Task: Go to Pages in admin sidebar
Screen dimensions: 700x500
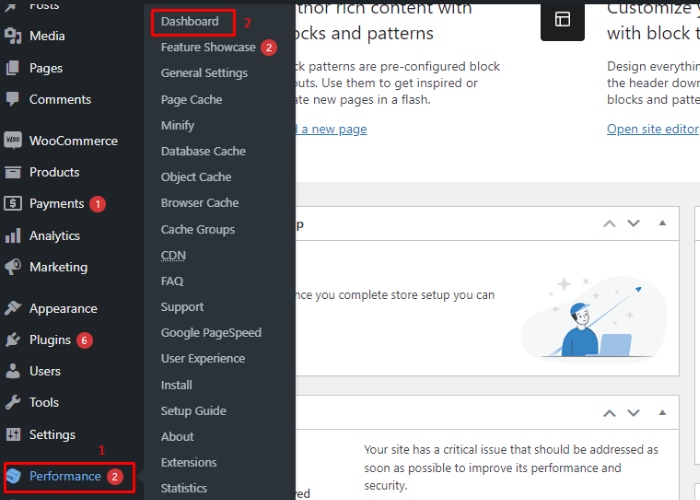Action: point(46,68)
